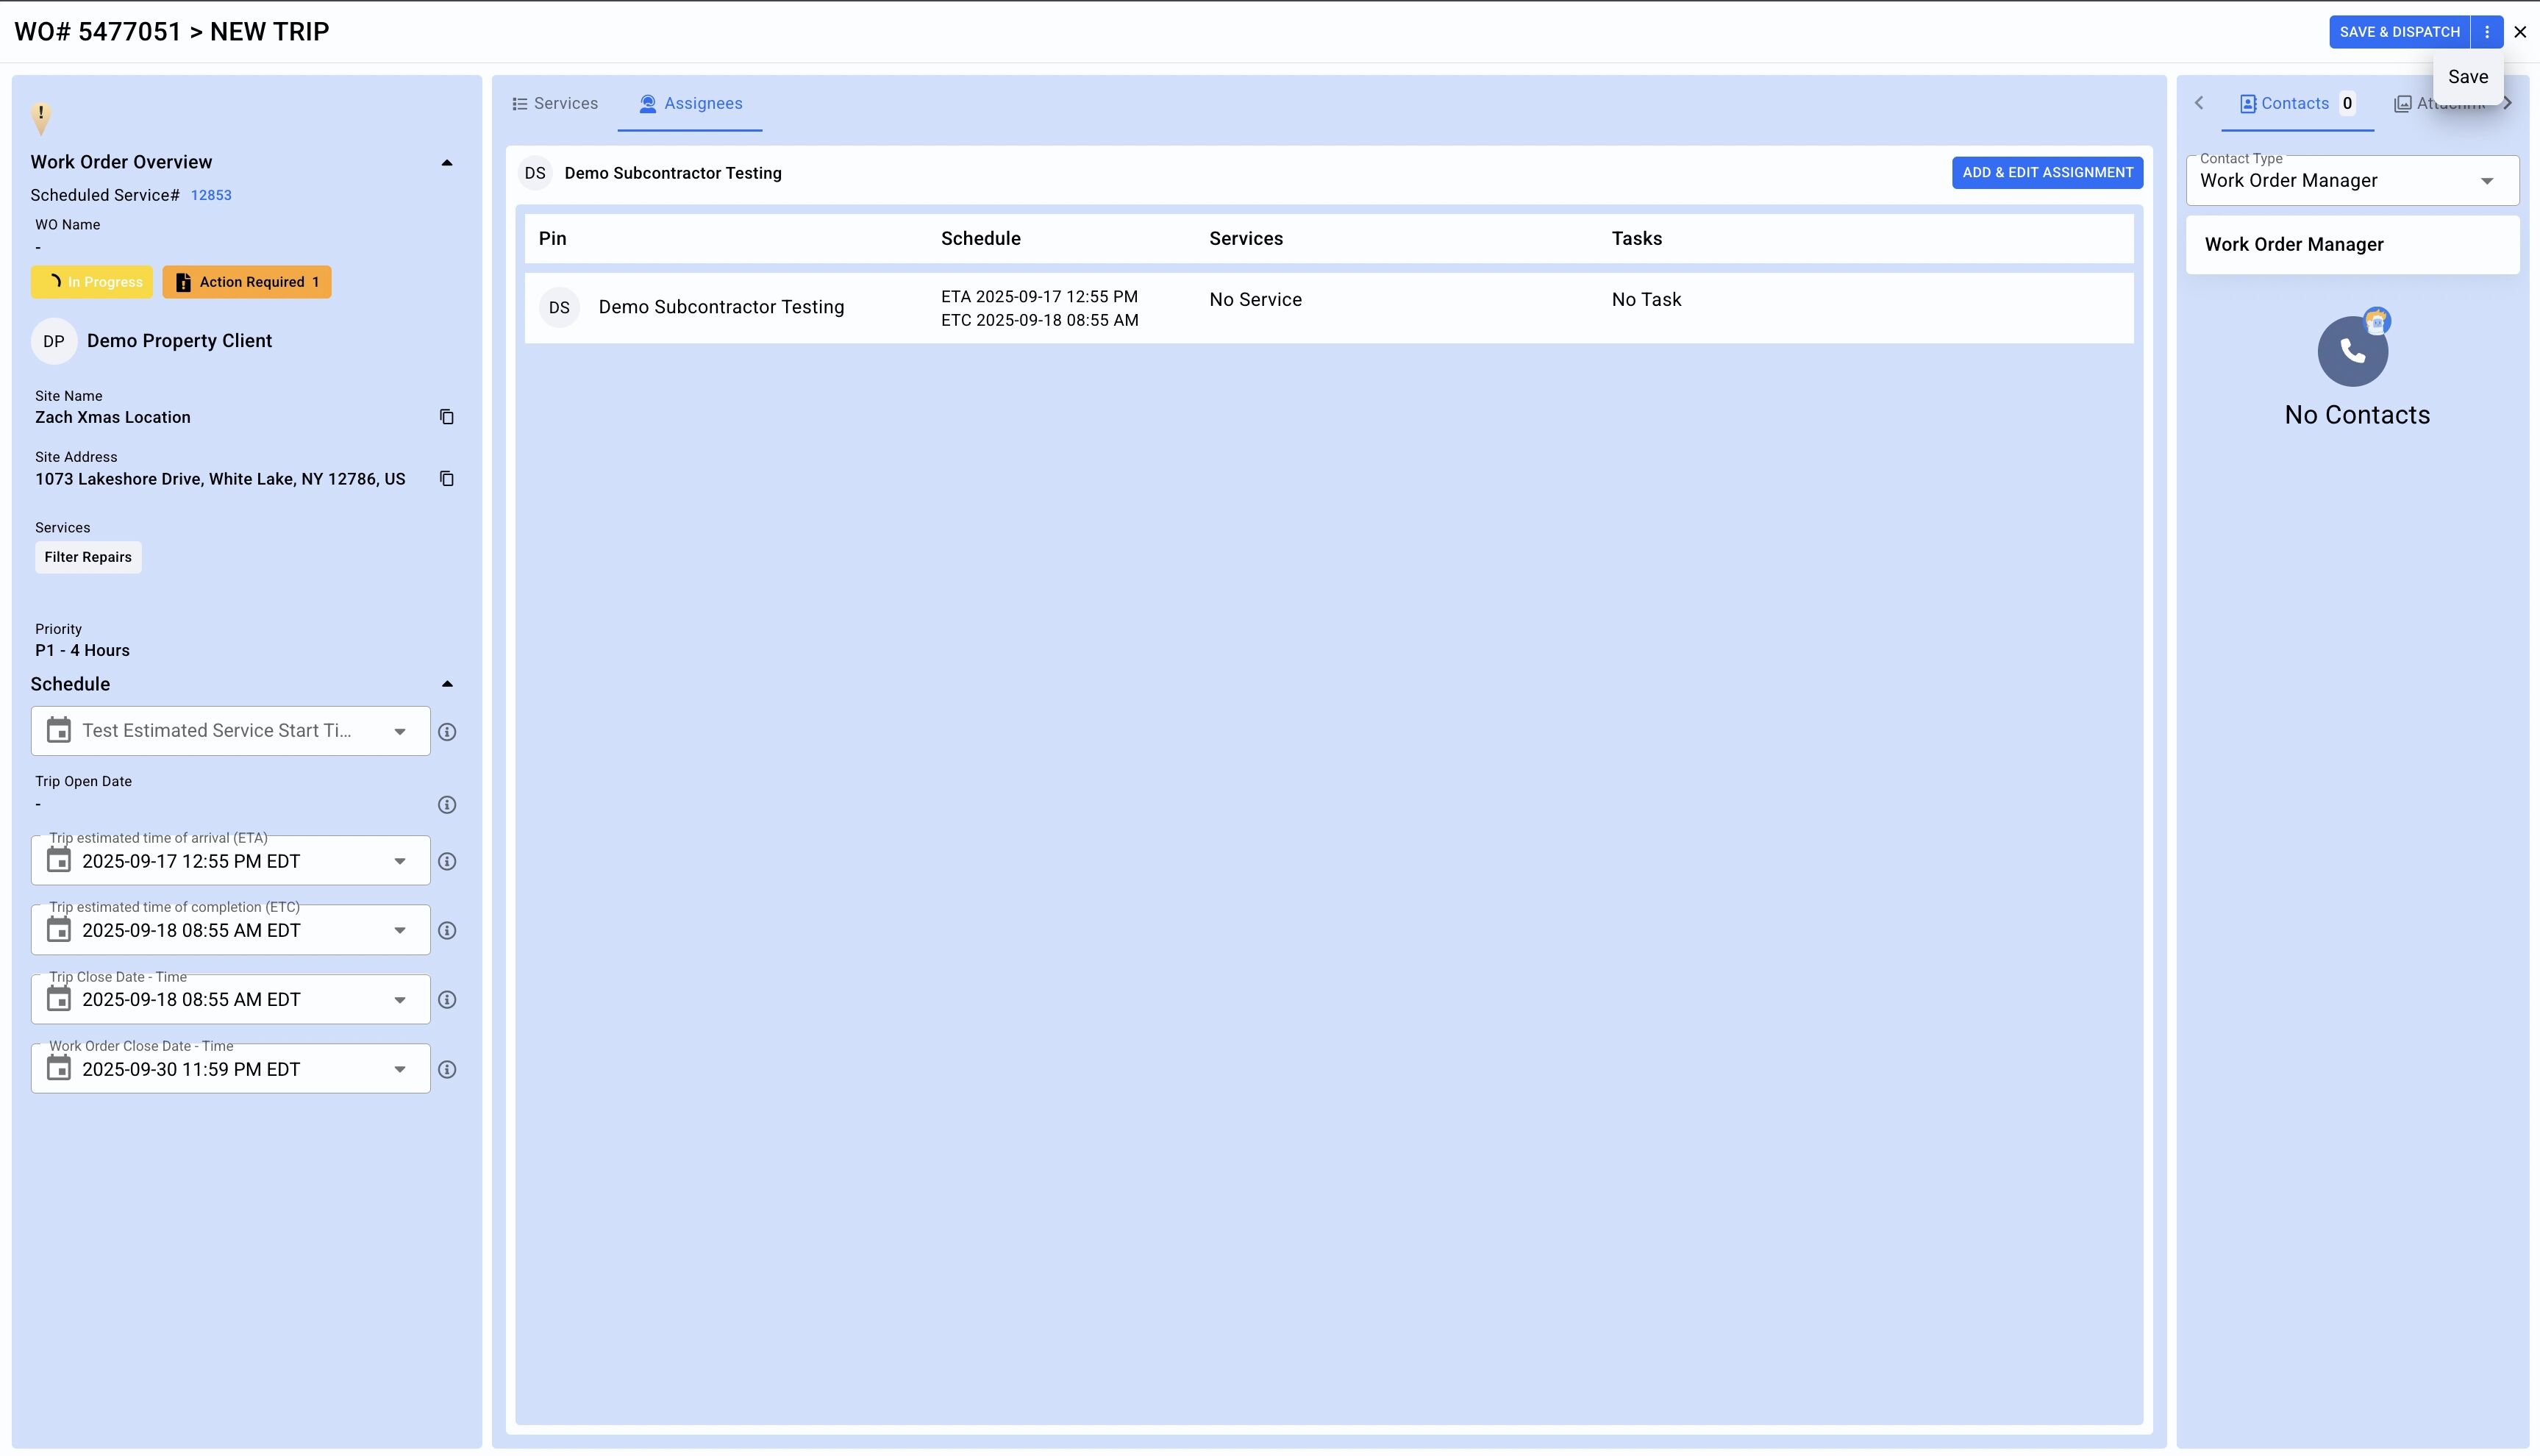Click the phone icon above No Contacts
Screen dimensions: 2540x1456
pyautogui.click(x=2352, y=352)
